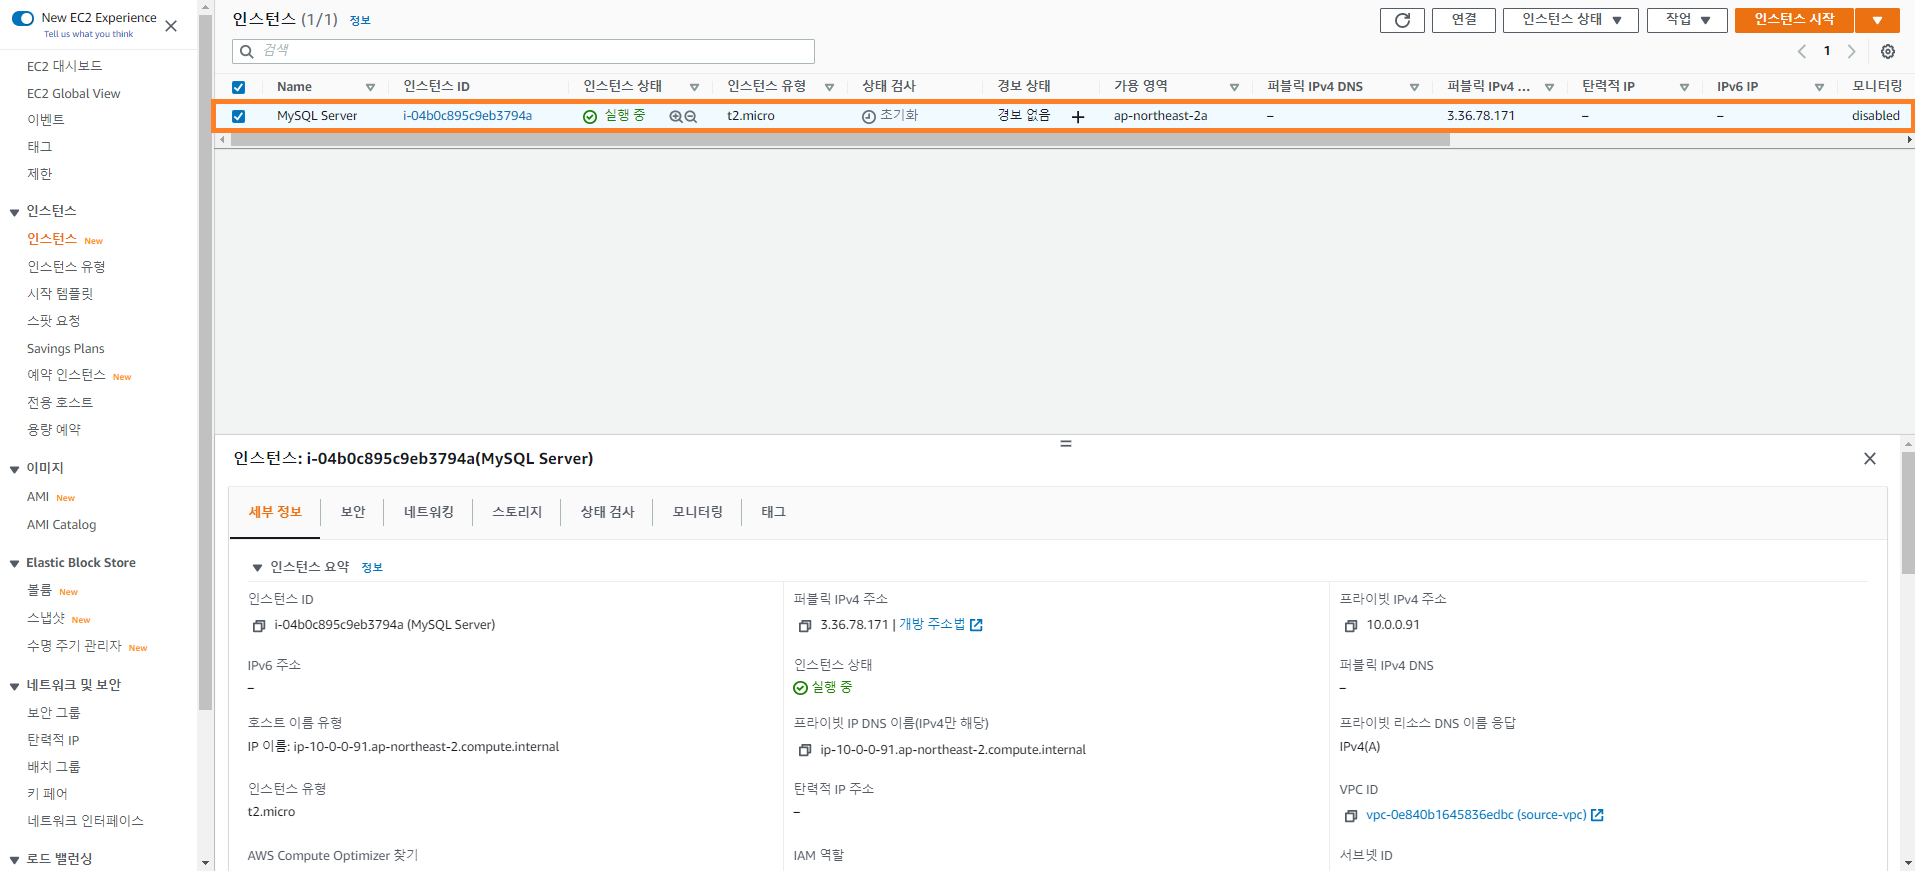
Task: Open 정보 link beside instances heading
Action: 360,20
